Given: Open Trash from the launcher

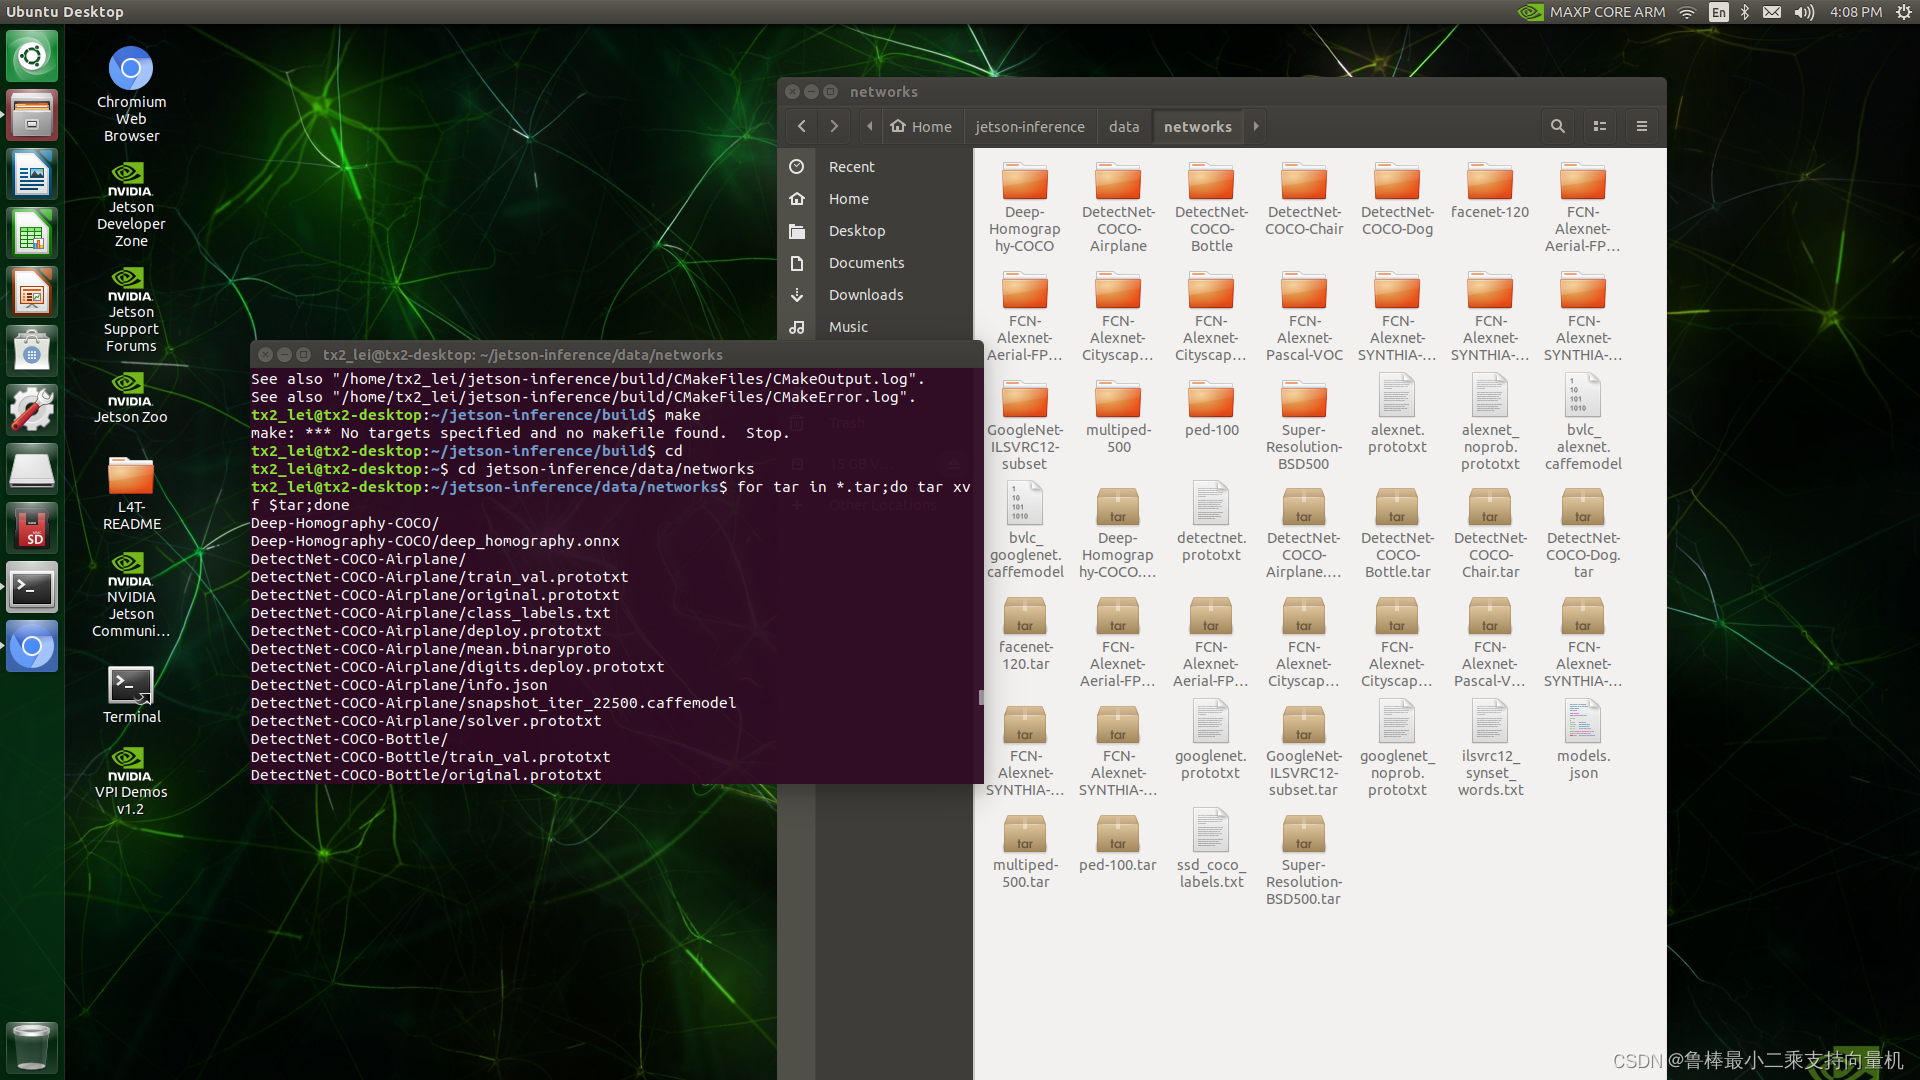Looking at the screenshot, I should click(x=32, y=1046).
